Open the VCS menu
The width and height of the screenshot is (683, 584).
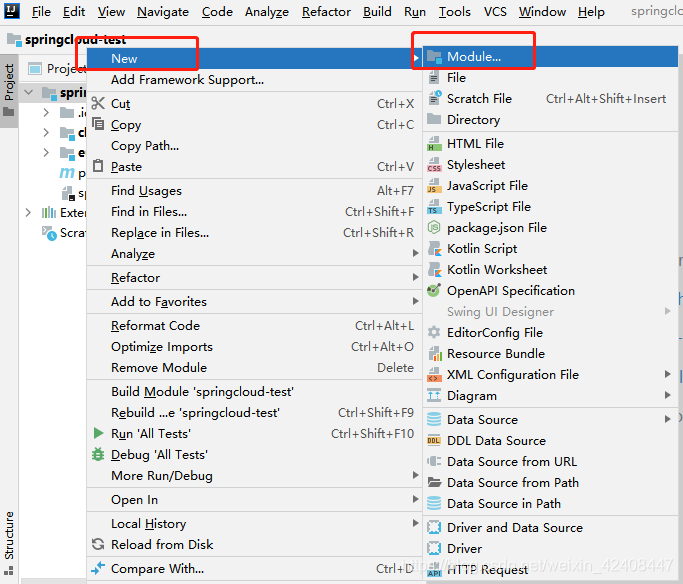[495, 12]
